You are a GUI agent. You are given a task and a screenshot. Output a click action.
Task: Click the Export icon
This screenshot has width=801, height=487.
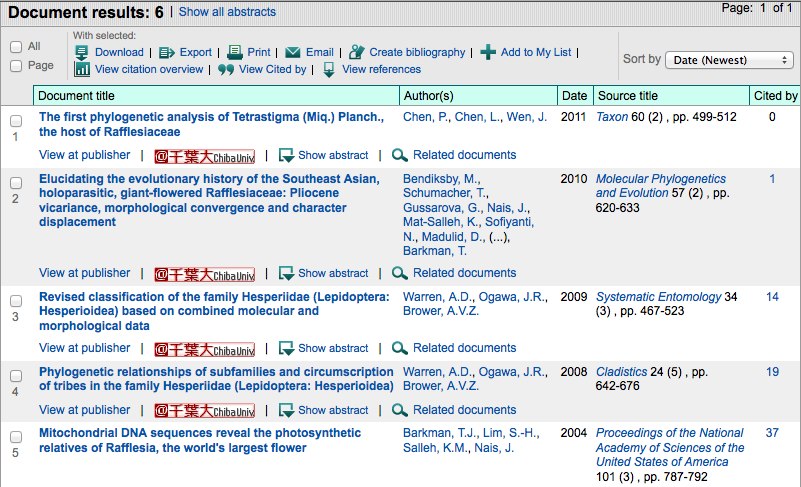pyautogui.click(x=167, y=52)
